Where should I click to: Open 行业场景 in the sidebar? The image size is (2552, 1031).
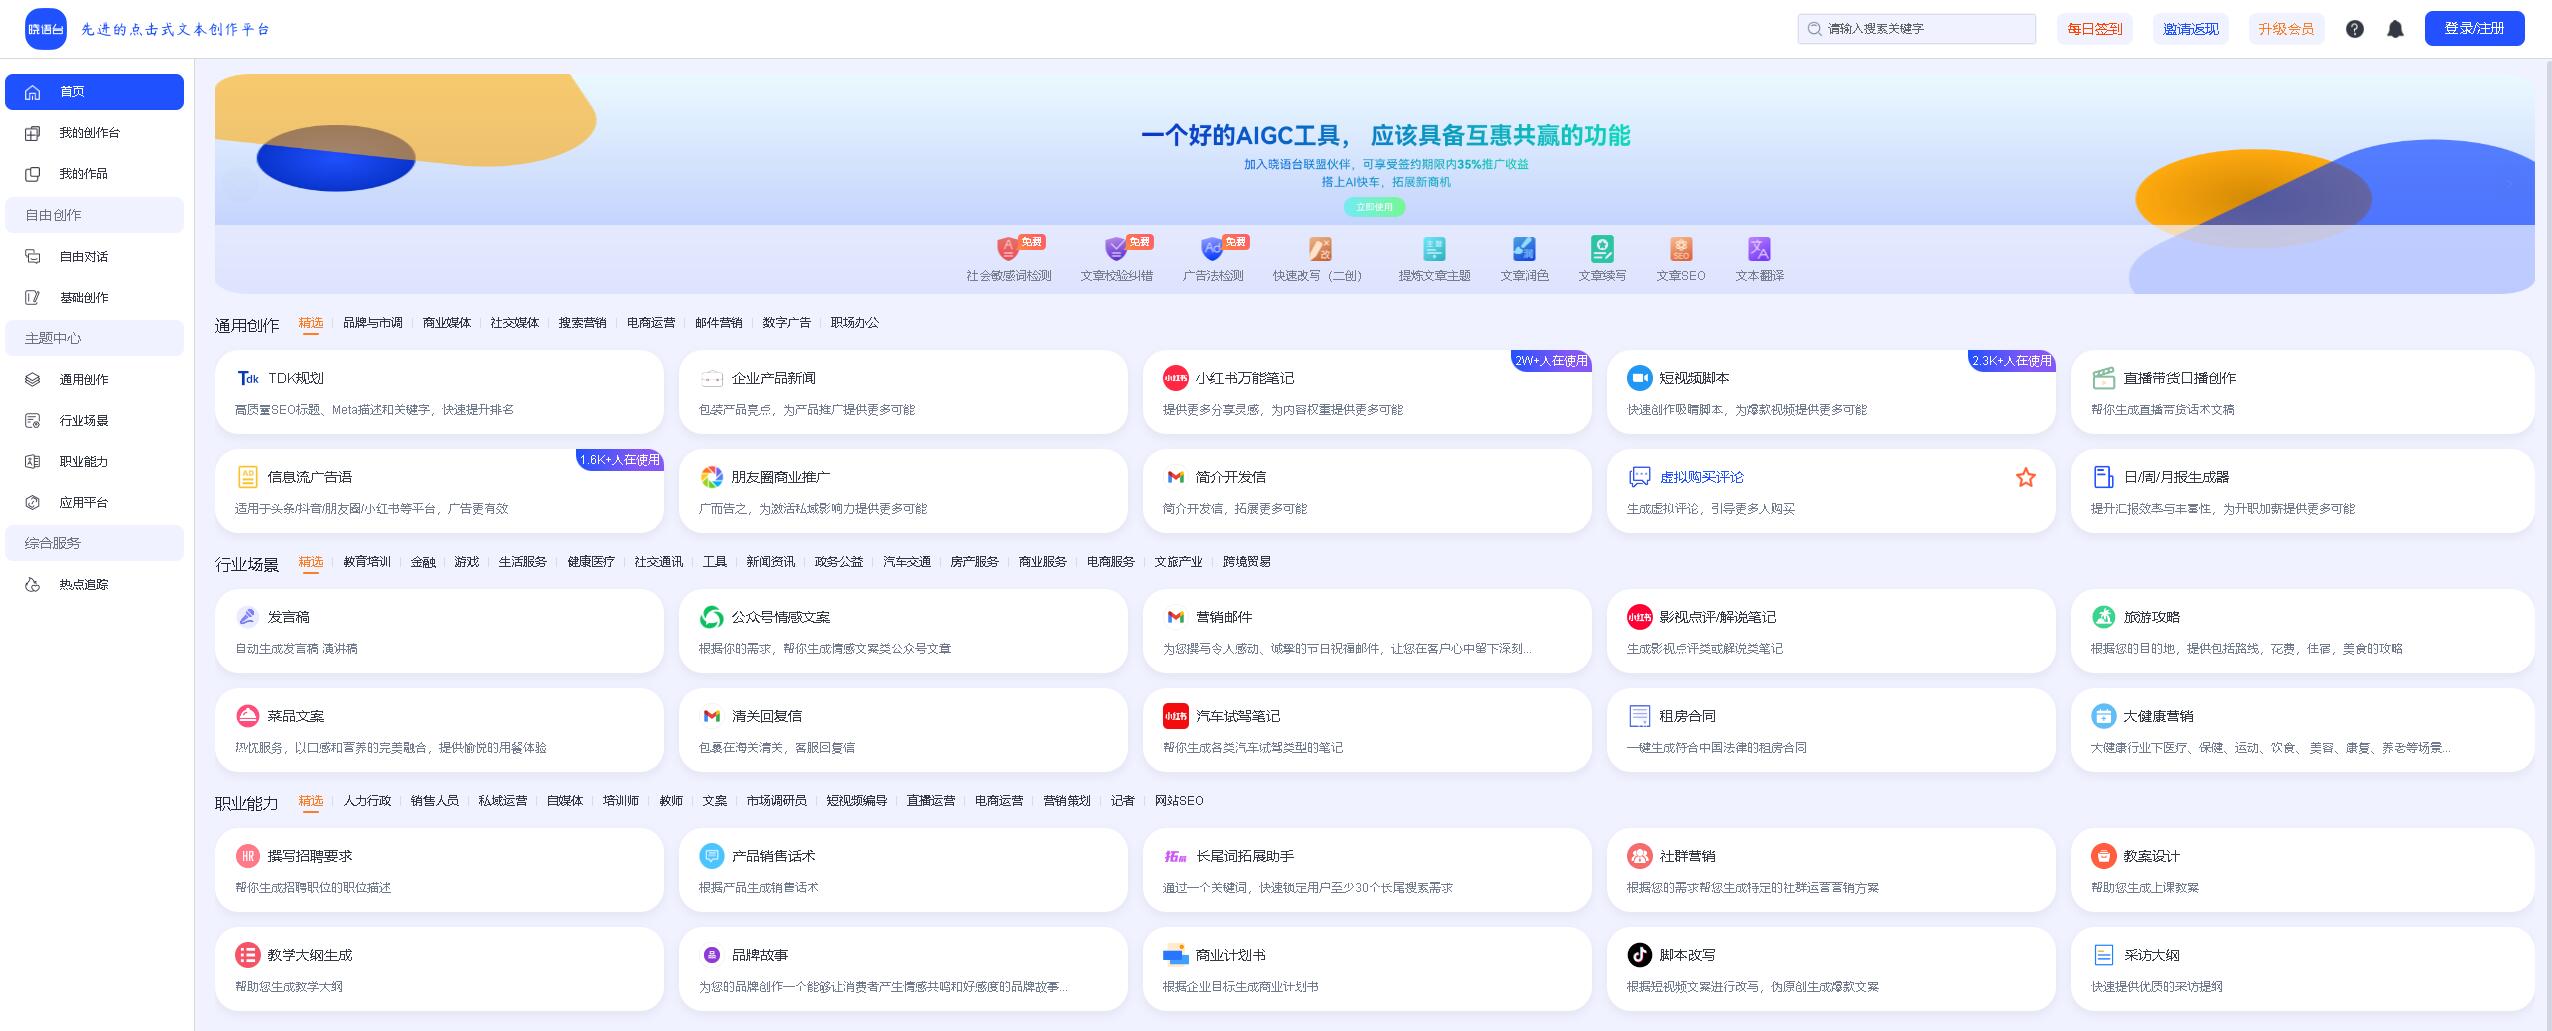tap(94, 421)
